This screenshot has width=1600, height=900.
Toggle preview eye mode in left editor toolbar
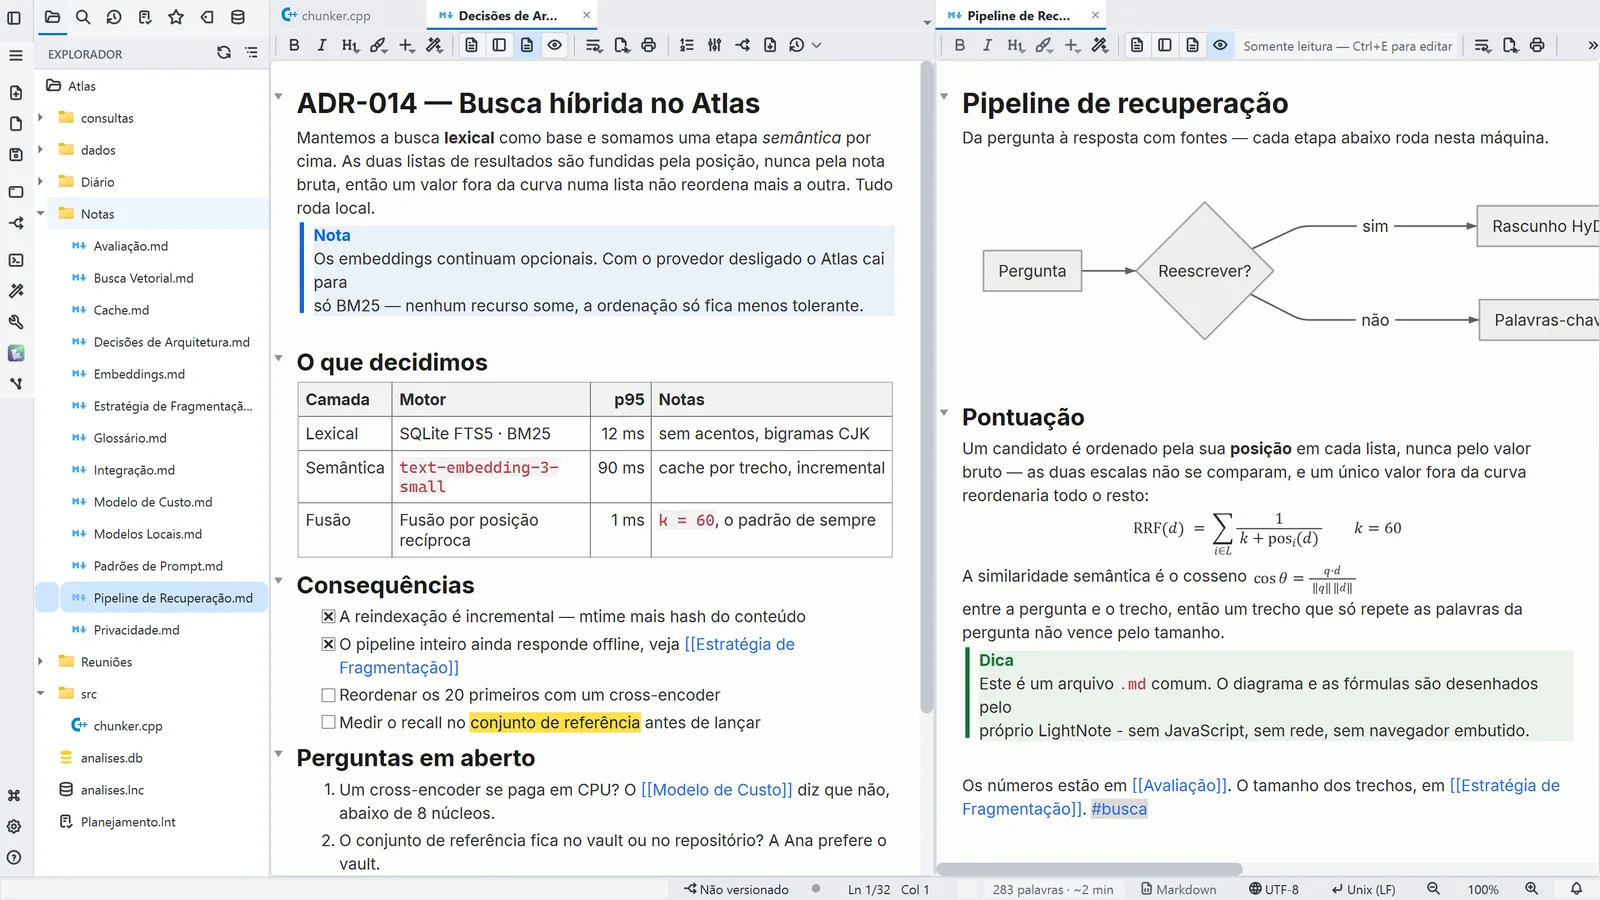pyautogui.click(x=555, y=45)
